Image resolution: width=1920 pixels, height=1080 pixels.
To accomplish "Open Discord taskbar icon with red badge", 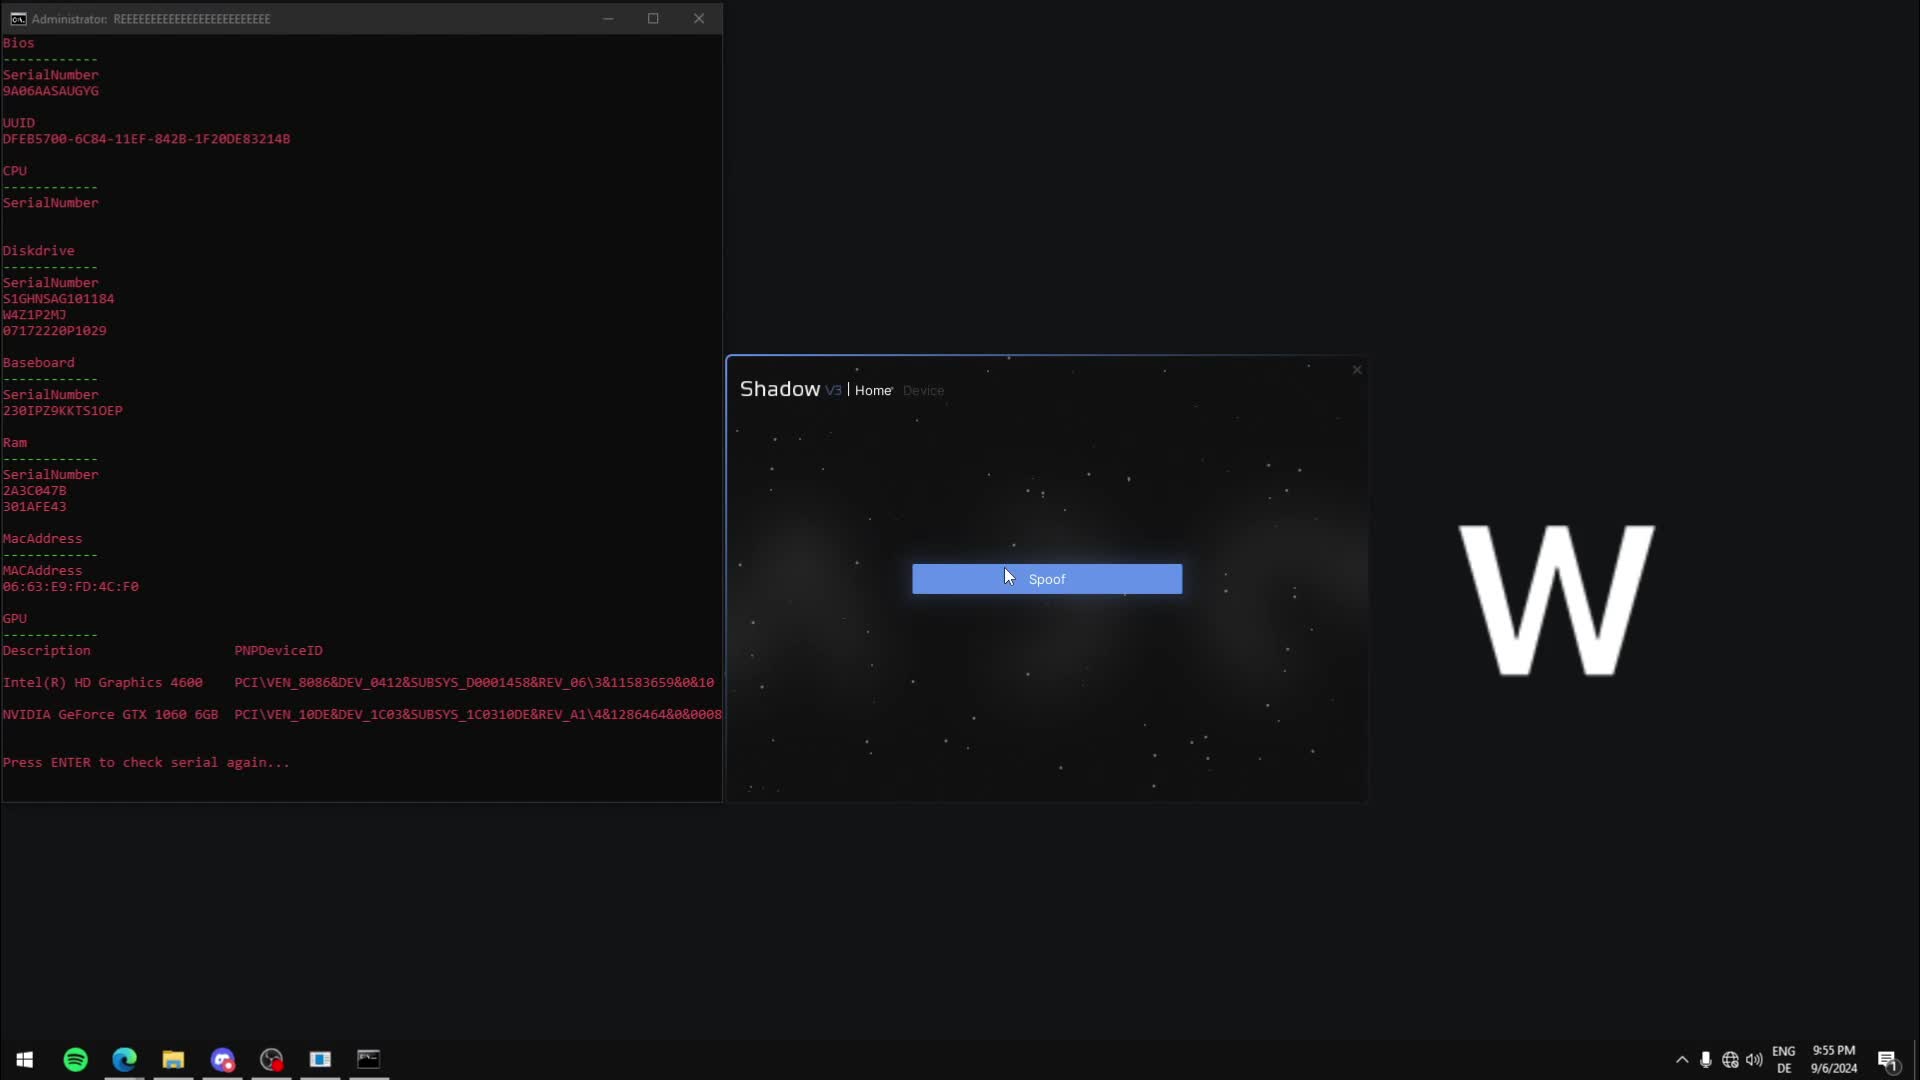I will [222, 1059].
